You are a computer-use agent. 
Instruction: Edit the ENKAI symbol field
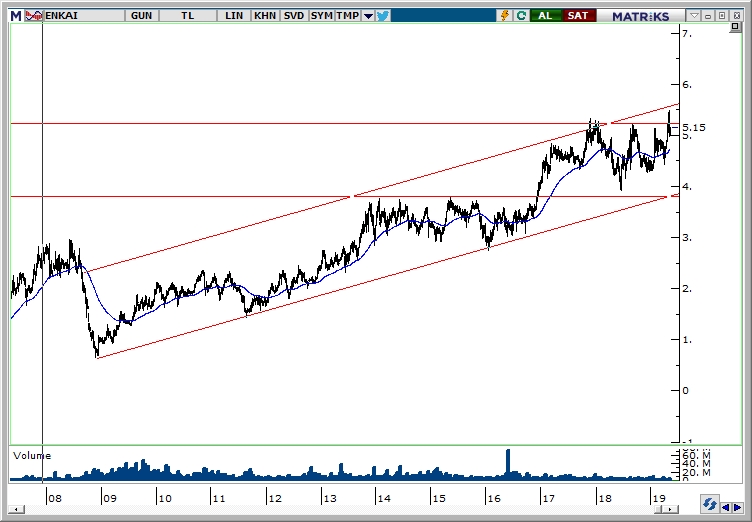[84, 16]
